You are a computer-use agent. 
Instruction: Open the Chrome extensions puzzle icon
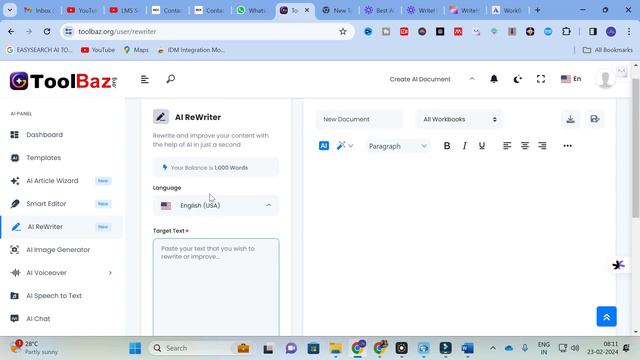tap(567, 31)
